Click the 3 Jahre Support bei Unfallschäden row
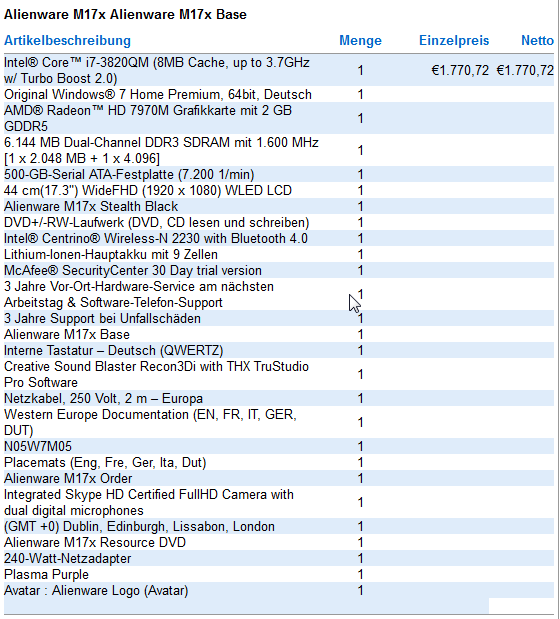The width and height of the screenshot is (560, 619). point(279,318)
